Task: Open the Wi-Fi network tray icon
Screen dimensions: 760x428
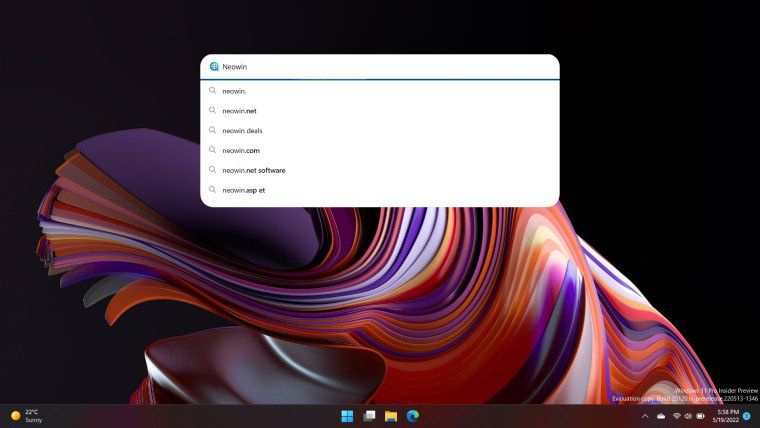Action: tap(676, 416)
